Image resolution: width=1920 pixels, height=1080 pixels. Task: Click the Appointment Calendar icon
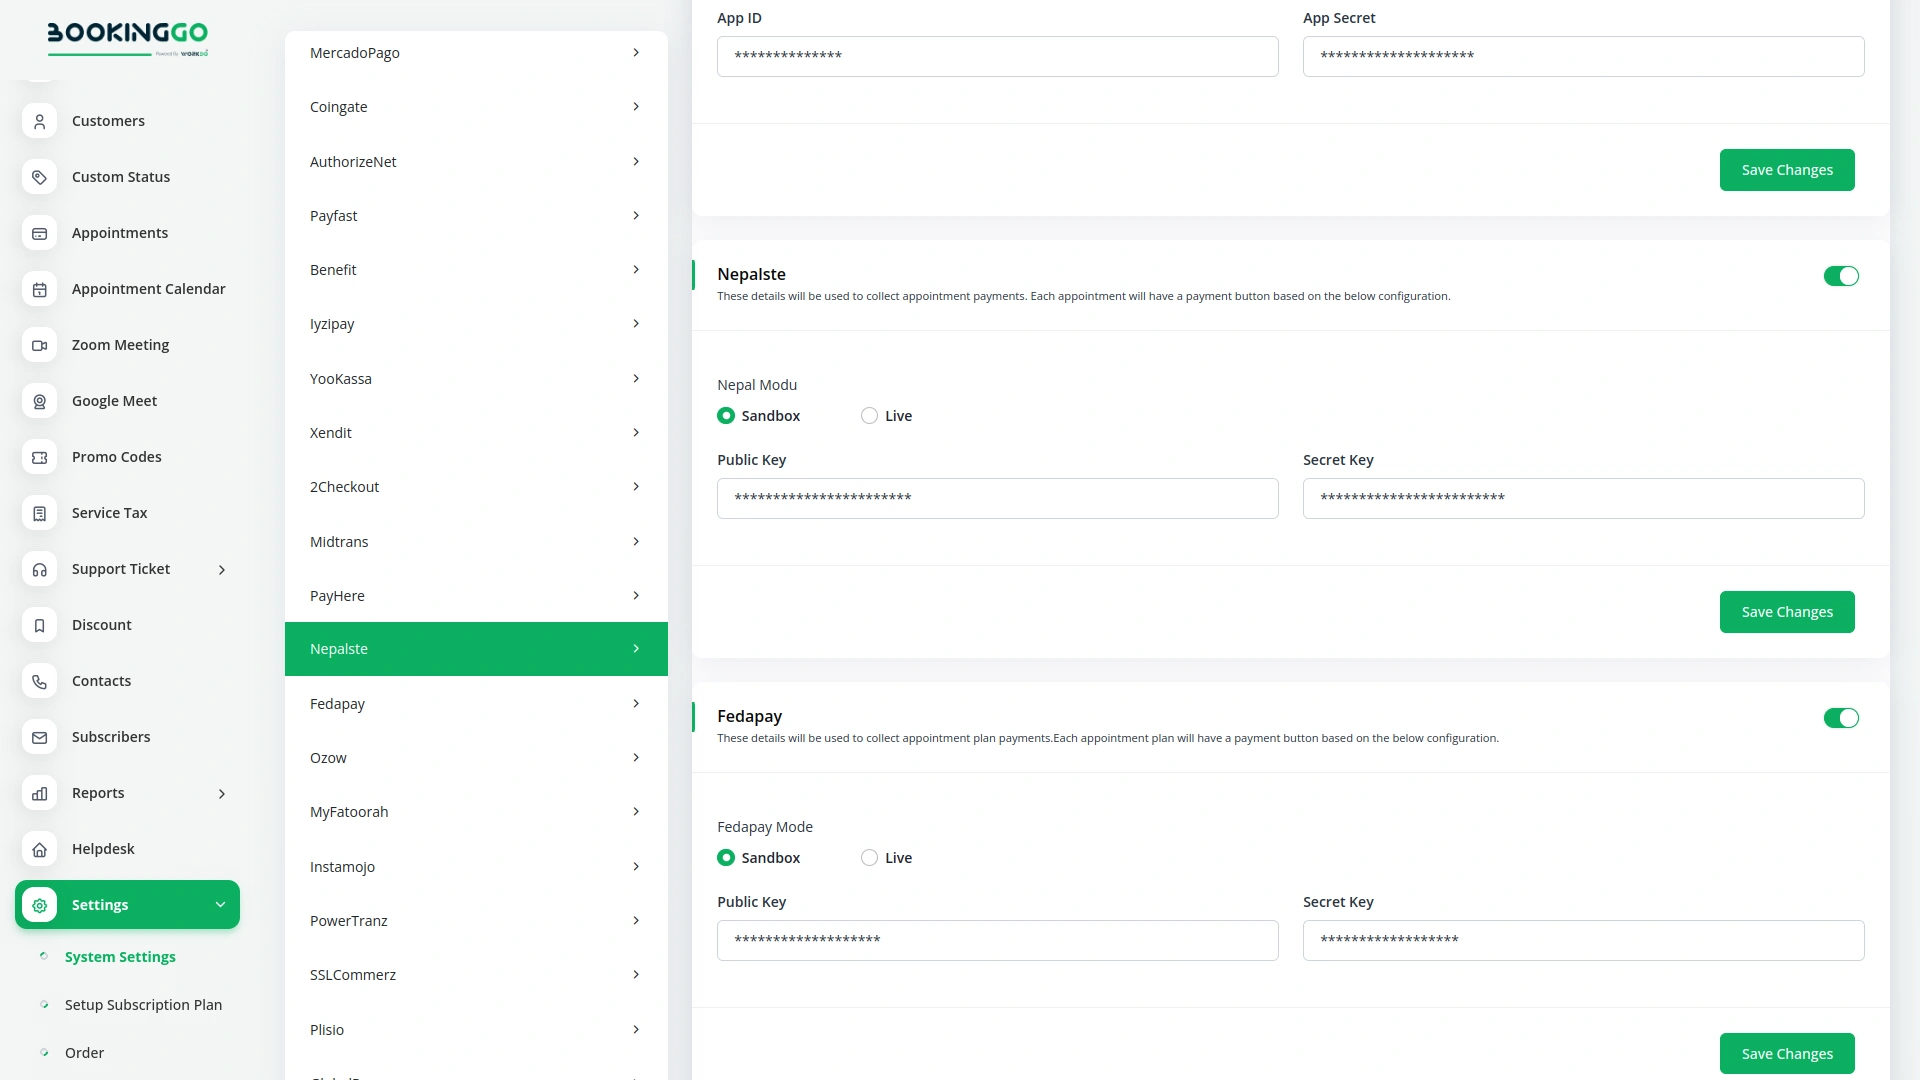pyautogui.click(x=39, y=289)
